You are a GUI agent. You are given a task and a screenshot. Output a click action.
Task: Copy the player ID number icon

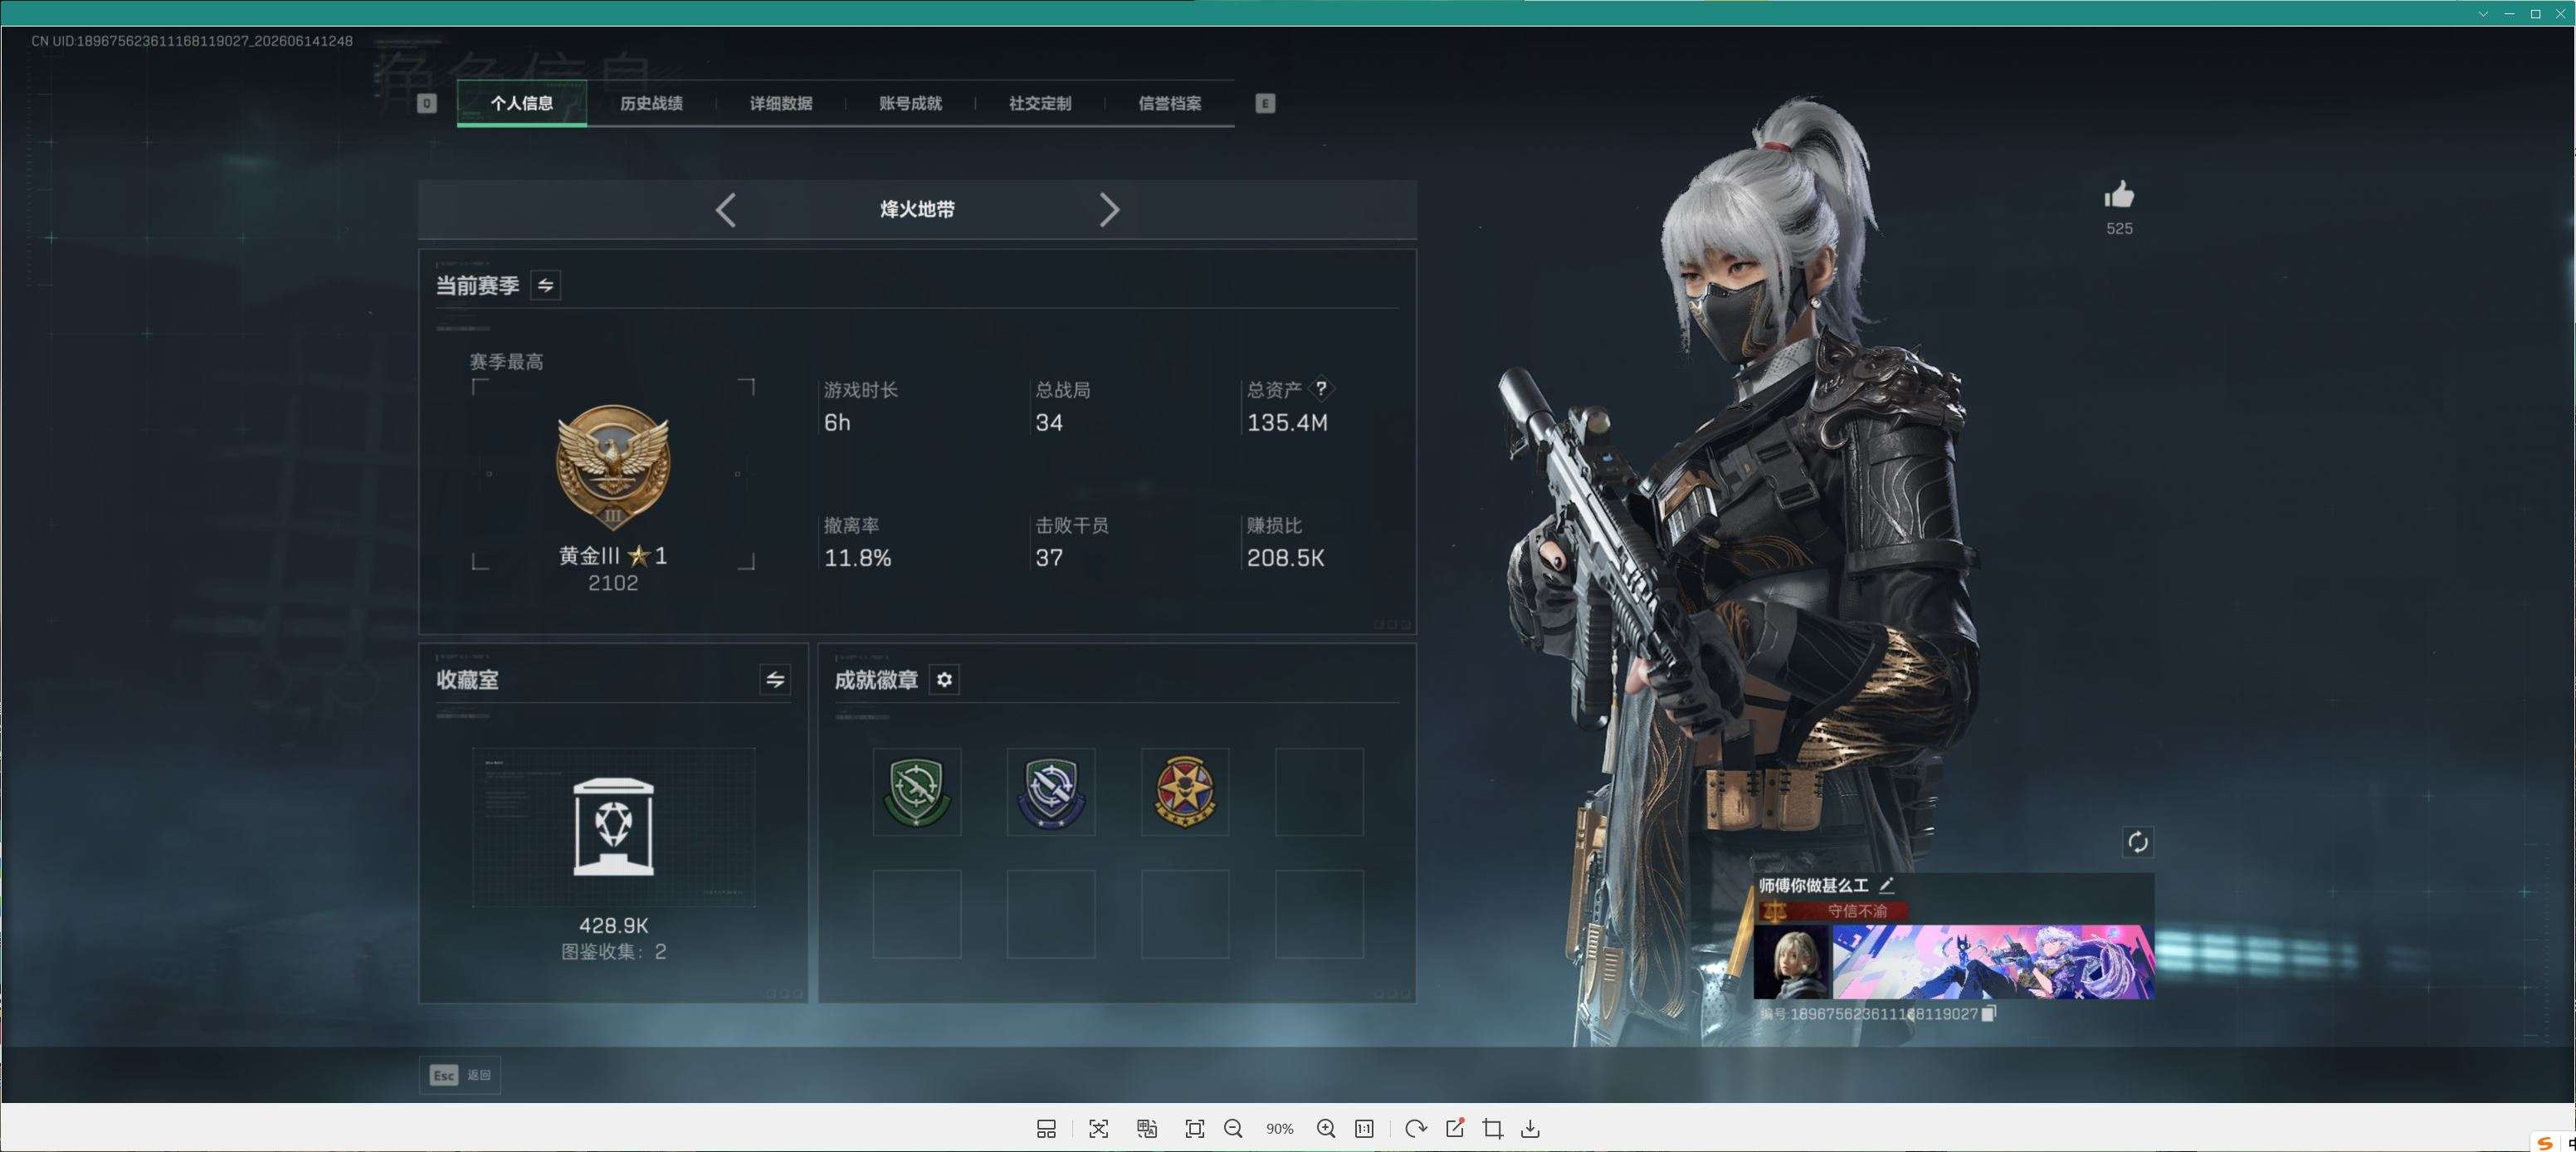(1988, 1013)
